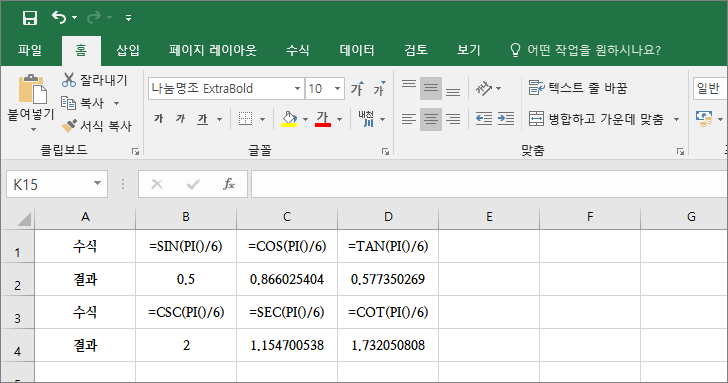The height and width of the screenshot is (383, 728).
Task: Open the 검토 ribbon tab
Action: (x=416, y=50)
